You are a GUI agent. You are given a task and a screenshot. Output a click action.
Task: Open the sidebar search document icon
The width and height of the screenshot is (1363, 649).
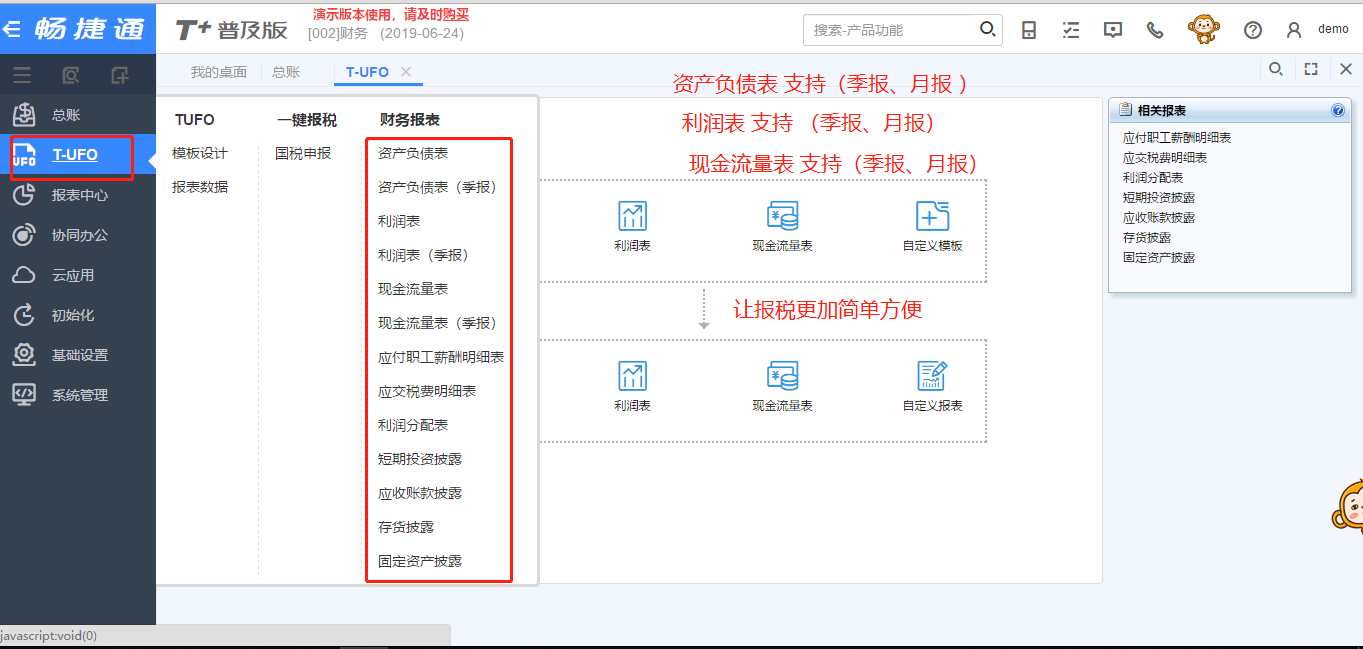(x=71, y=75)
